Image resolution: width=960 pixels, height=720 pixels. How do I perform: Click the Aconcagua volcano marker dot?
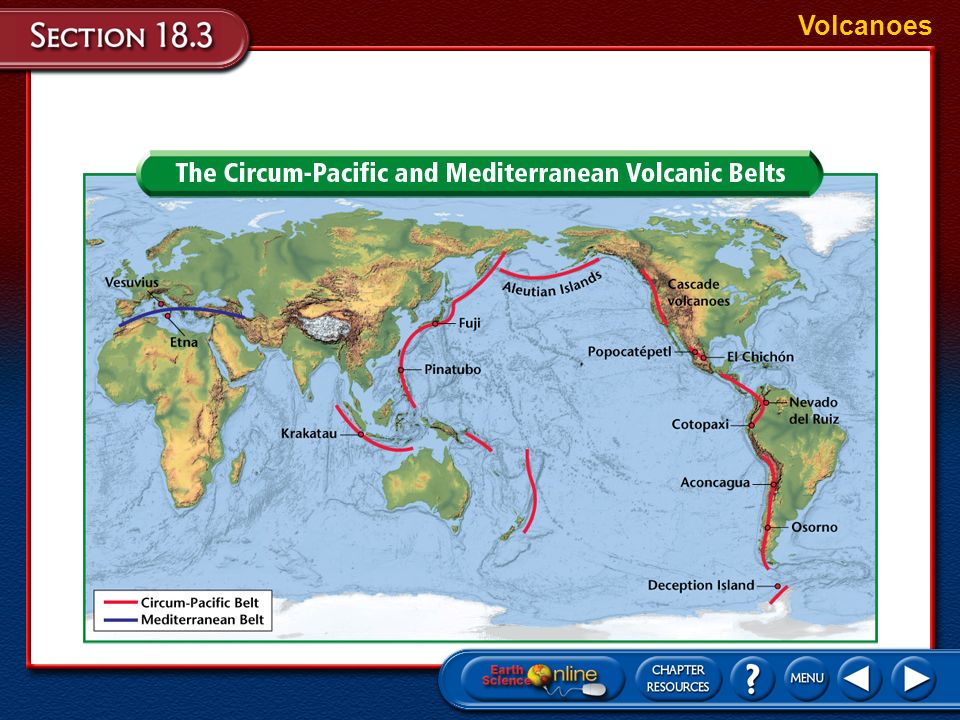tap(773, 484)
